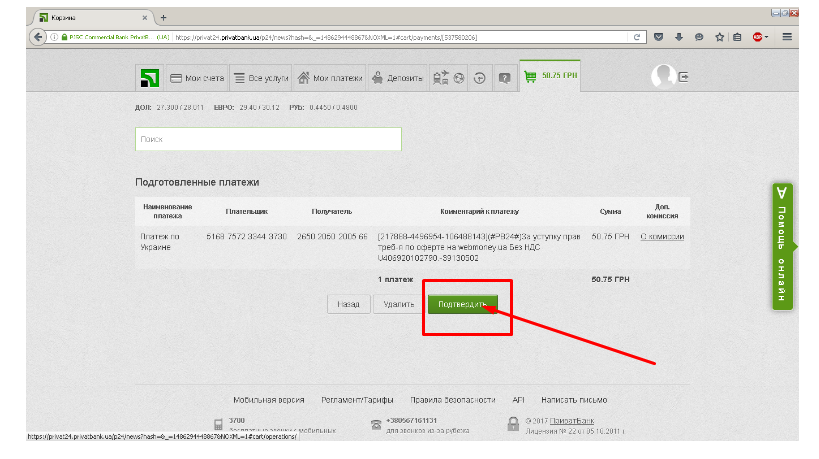The image size is (819, 459).
Task: Click the Назад button
Action: (x=348, y=304)
